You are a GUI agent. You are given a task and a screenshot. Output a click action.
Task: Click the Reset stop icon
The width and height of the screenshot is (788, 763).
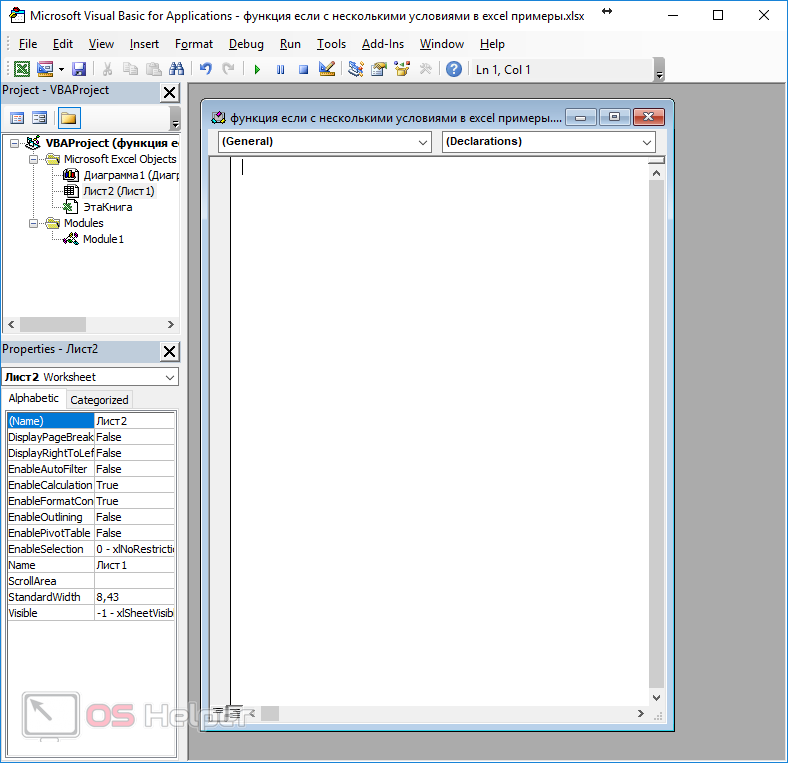pyautogui.click(x=304, y=69)
